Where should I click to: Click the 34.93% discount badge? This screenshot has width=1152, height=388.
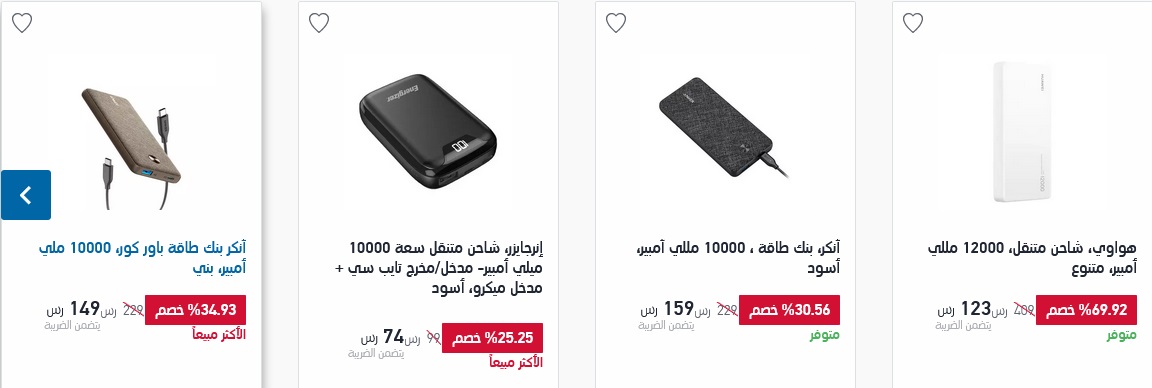(195, 310)
